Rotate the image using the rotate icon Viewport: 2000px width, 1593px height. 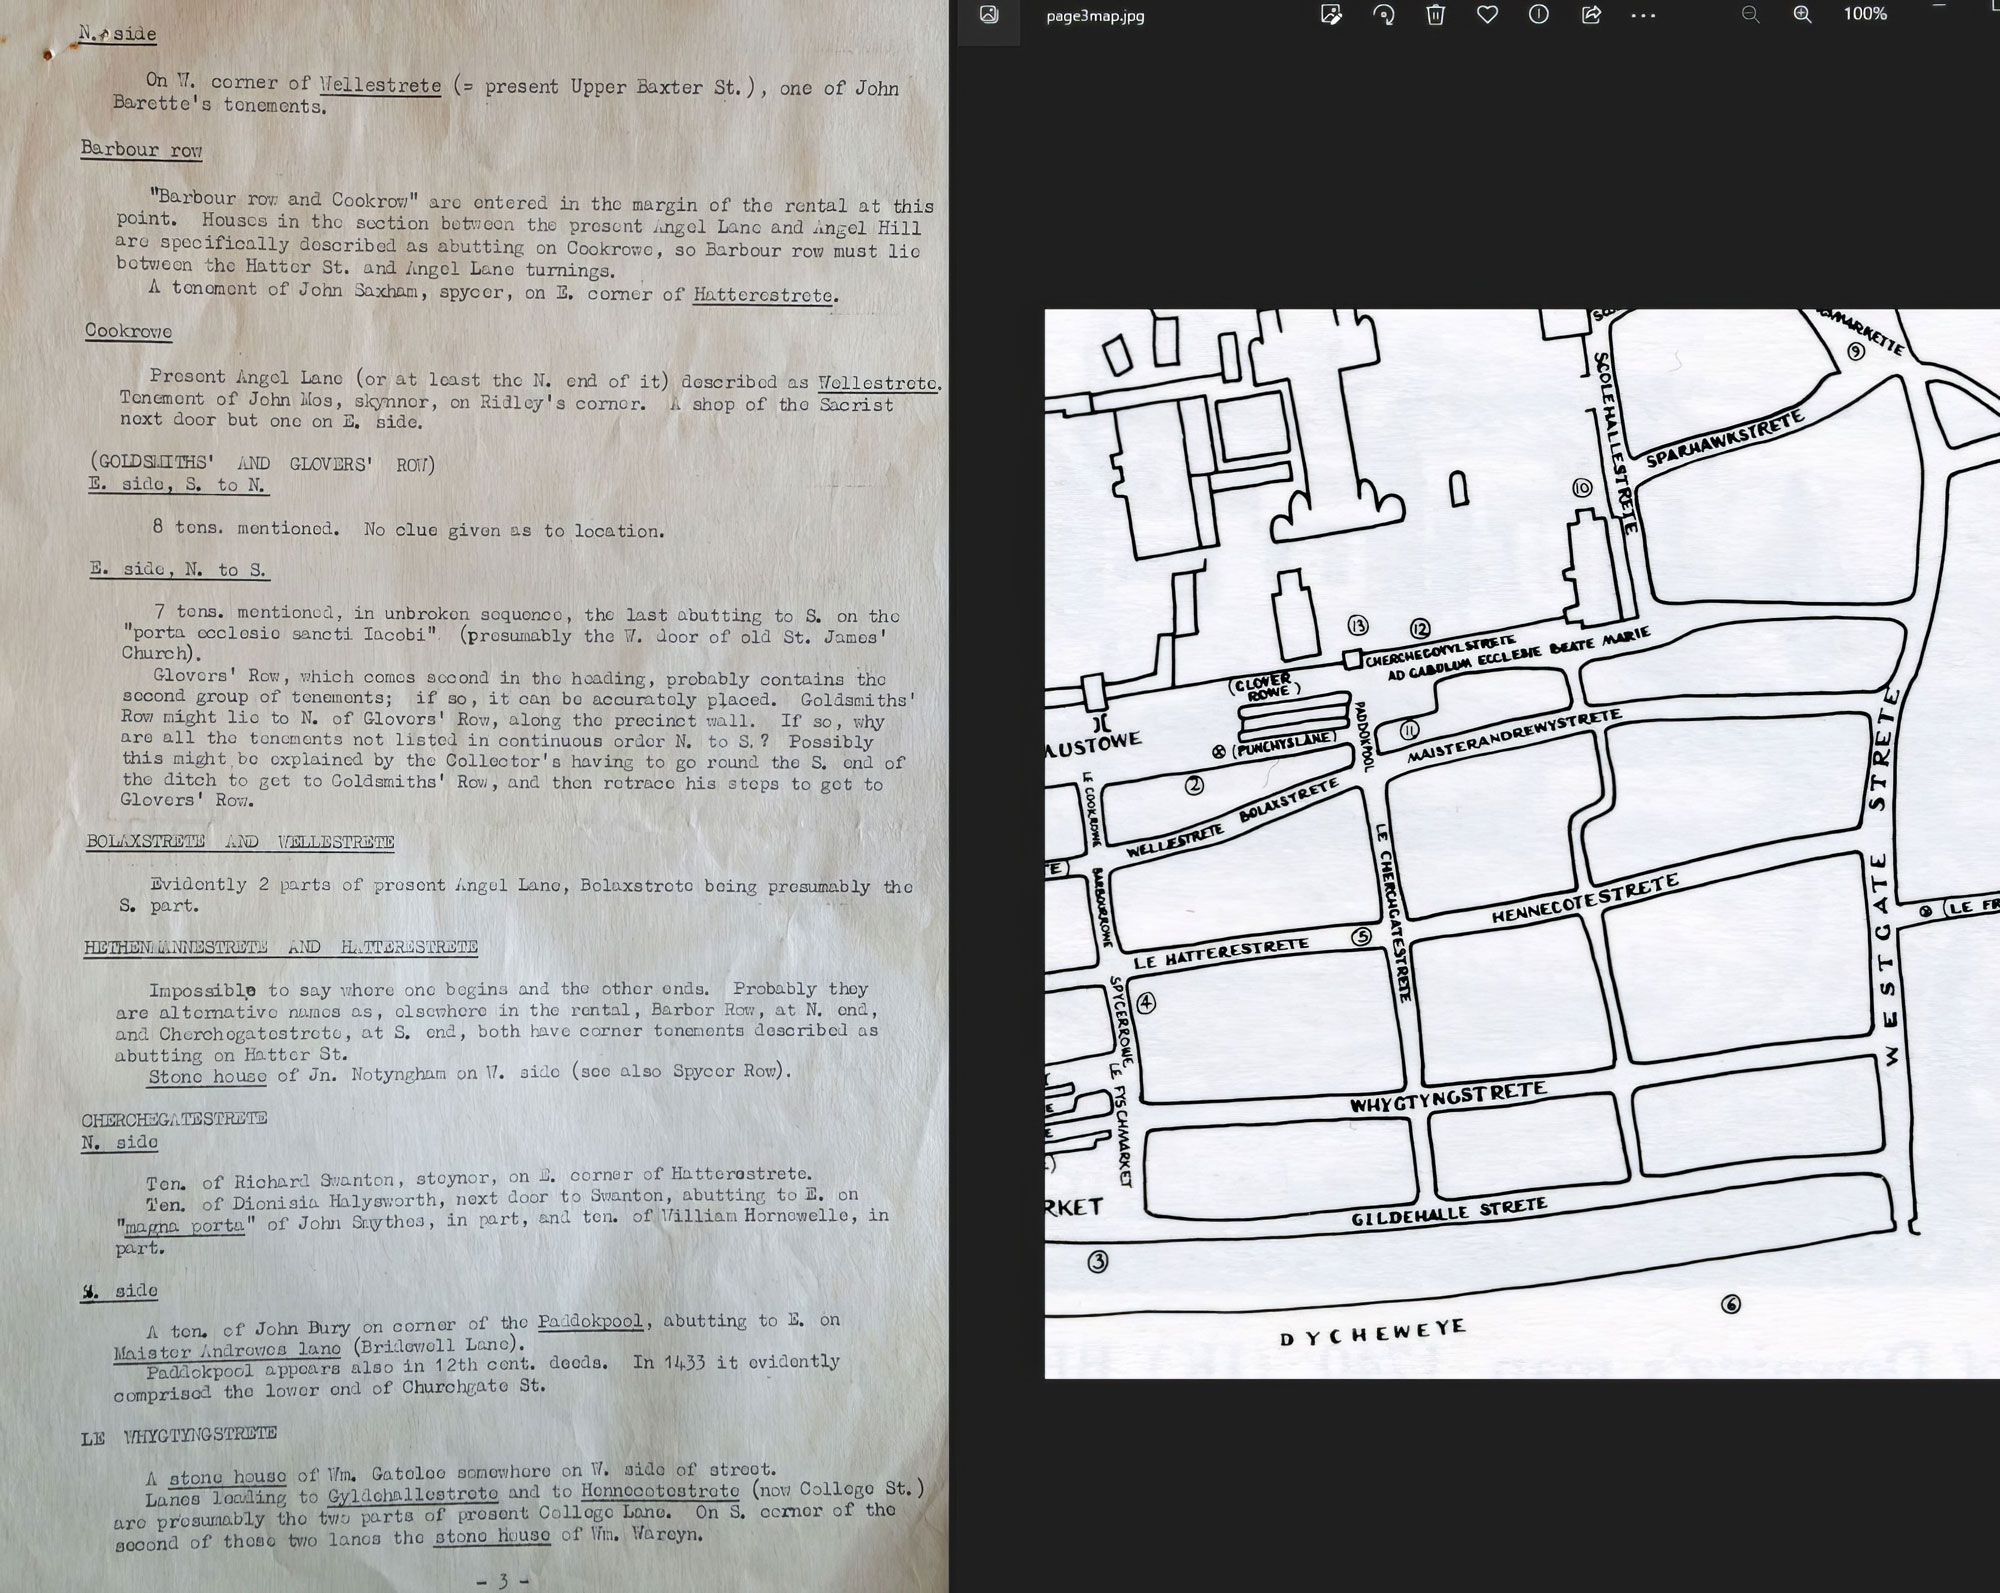click(x=1384, y=15)
